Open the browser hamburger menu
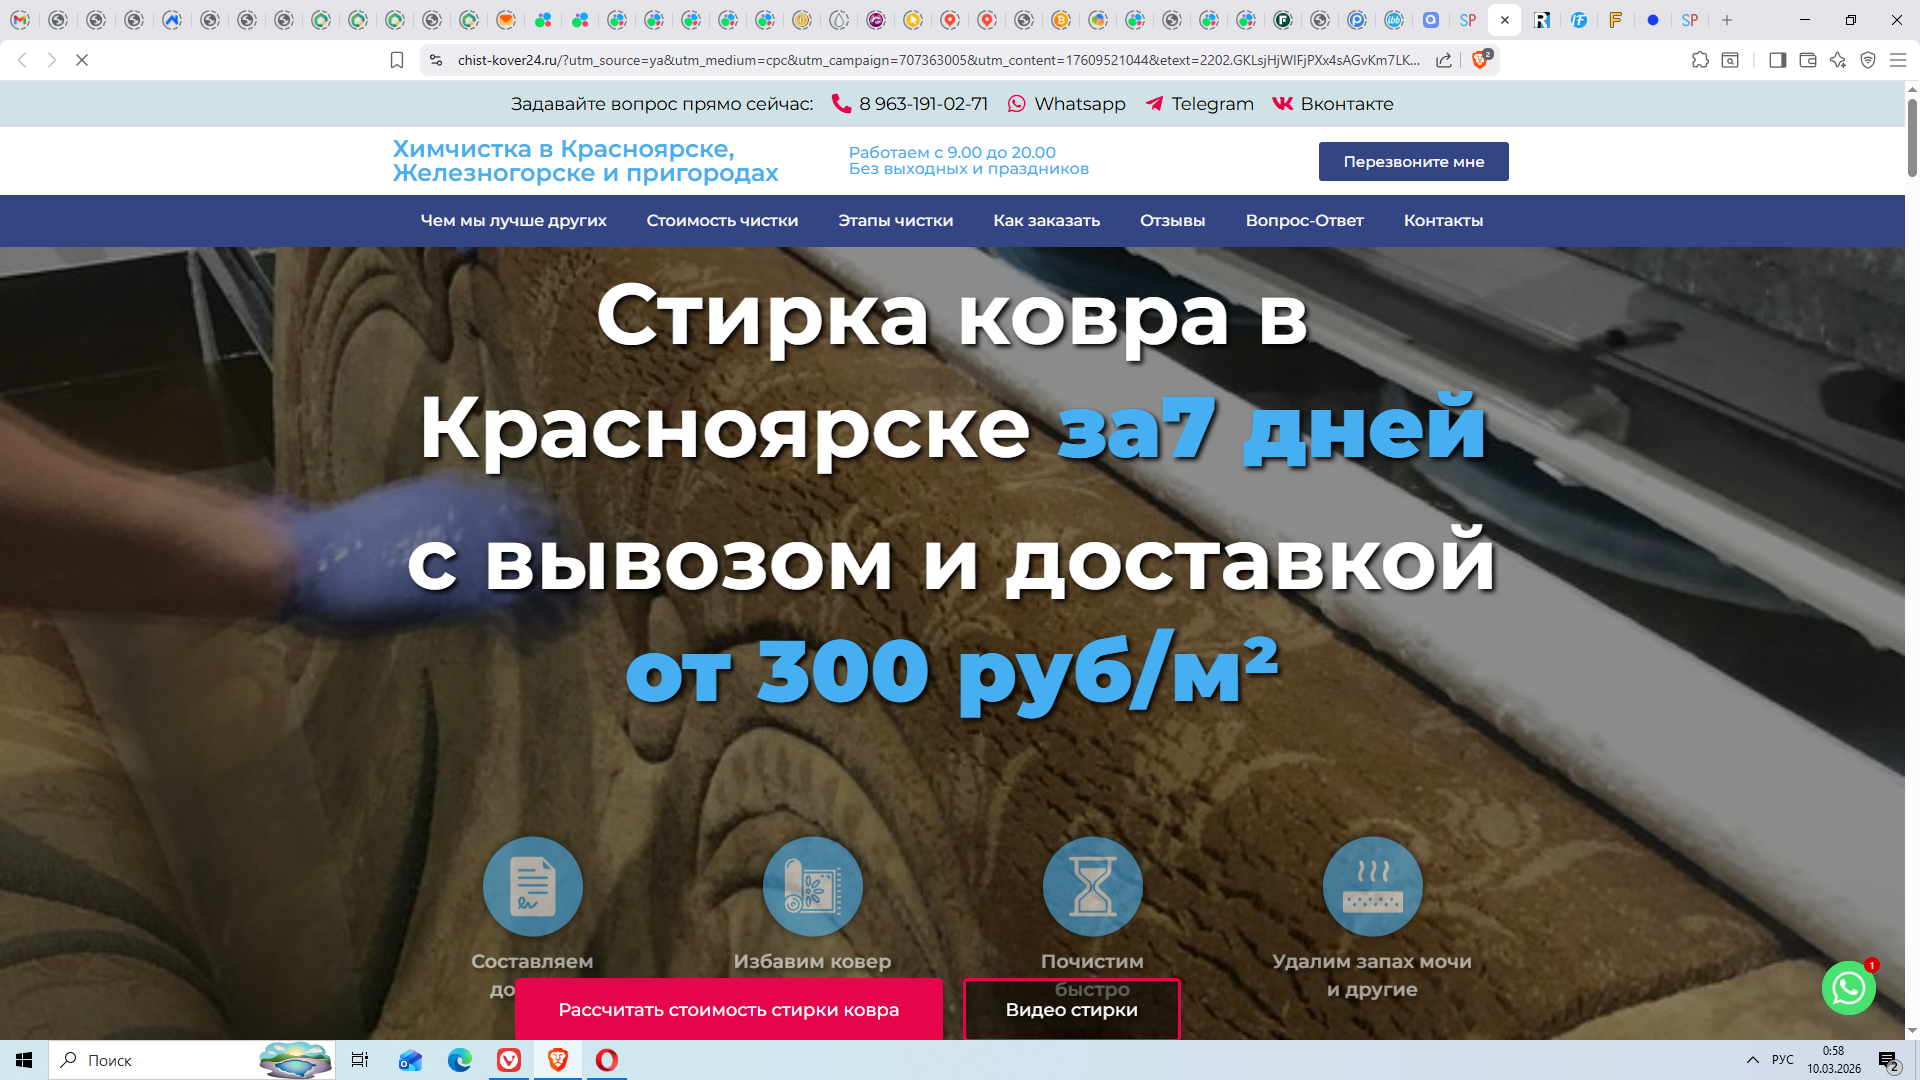Viewport: 1920px width, 1080px height. coord(1897,60)
